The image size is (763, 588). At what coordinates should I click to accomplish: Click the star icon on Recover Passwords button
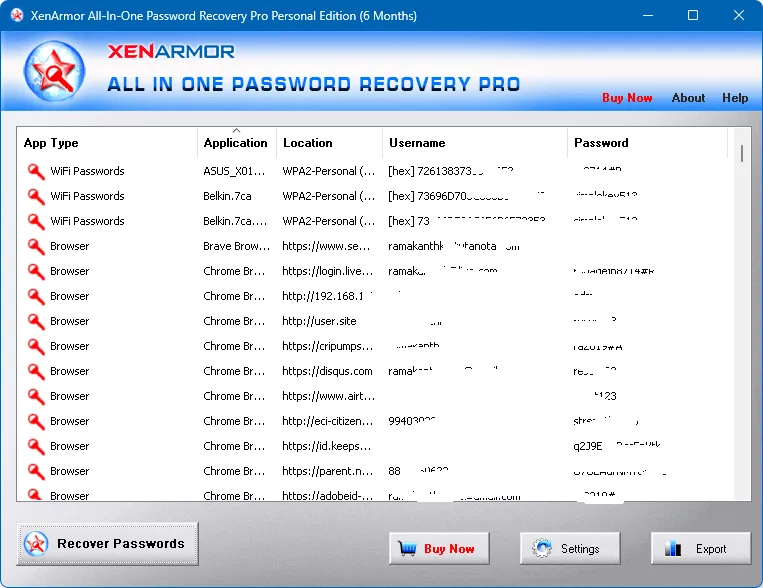37,544
